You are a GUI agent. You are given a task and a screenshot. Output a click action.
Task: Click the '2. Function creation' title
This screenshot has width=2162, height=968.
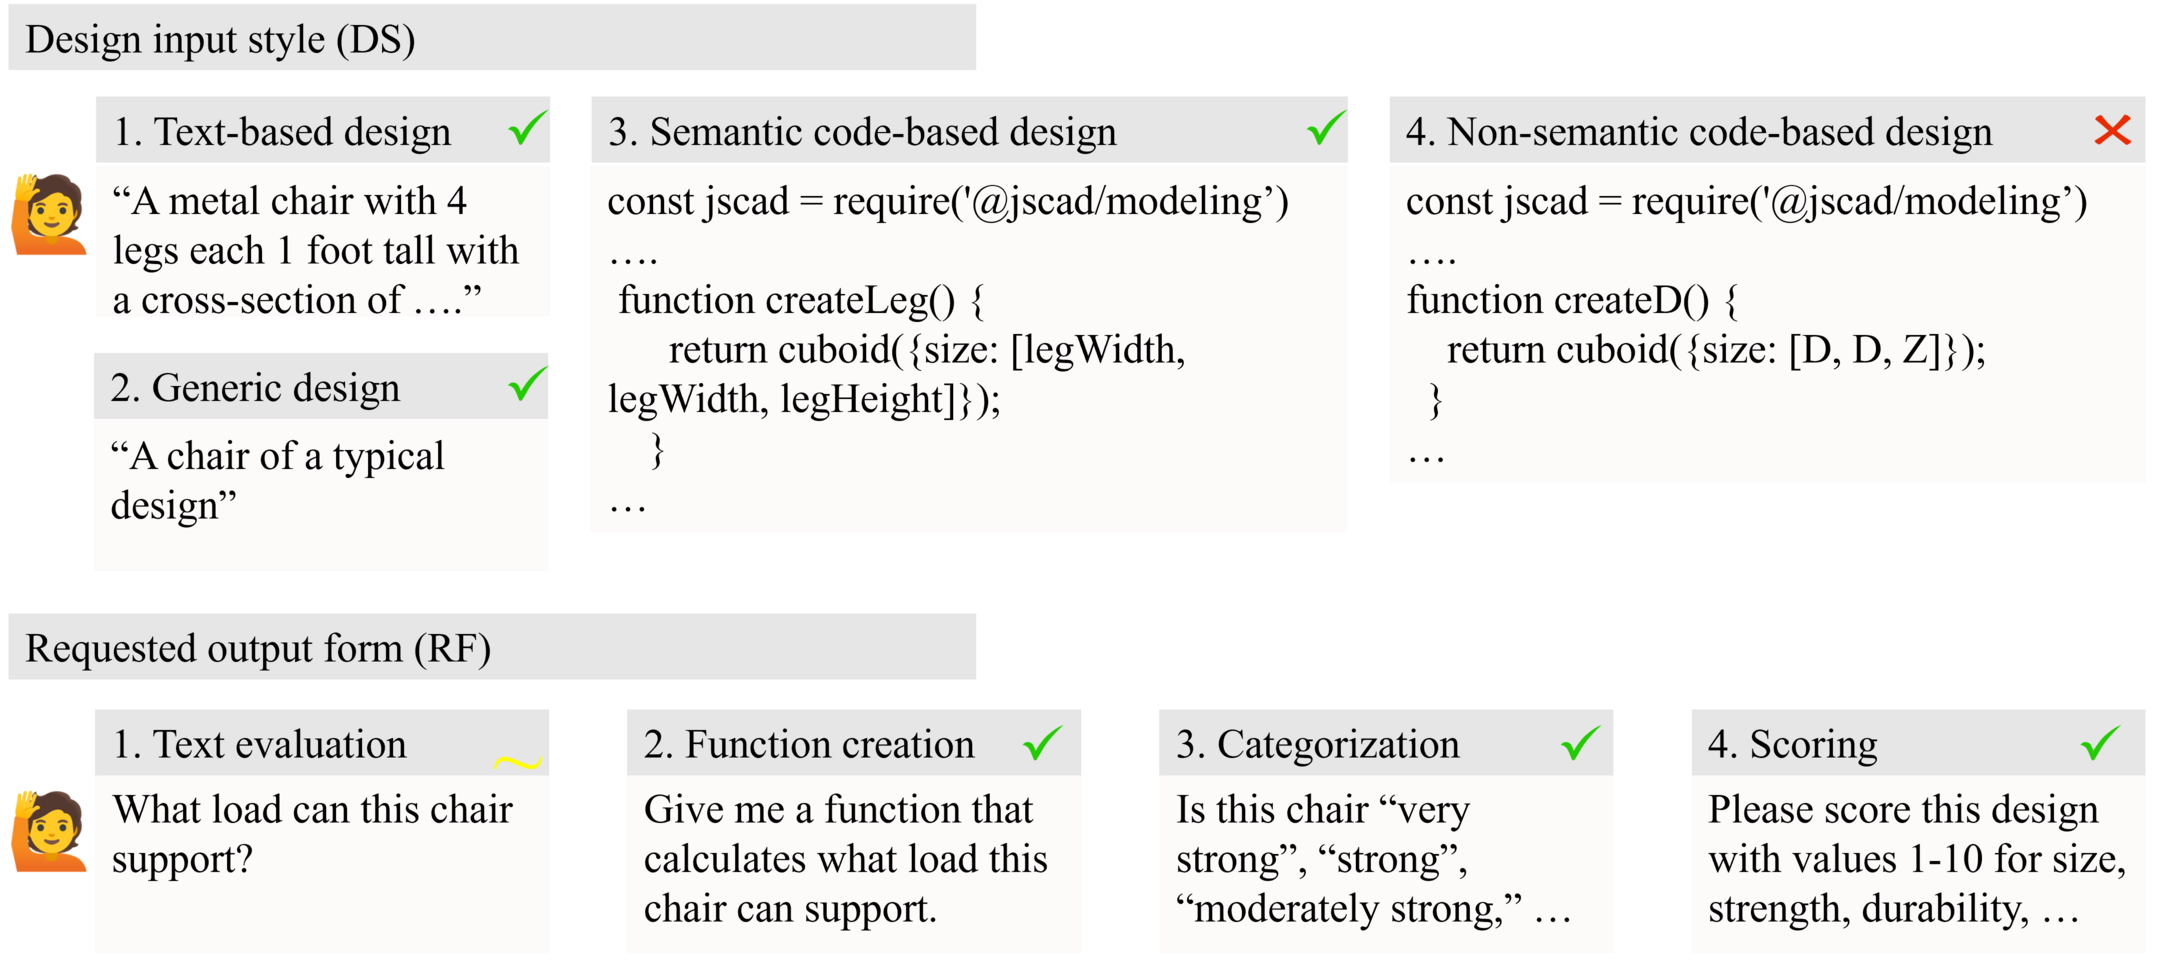point(809,745)
